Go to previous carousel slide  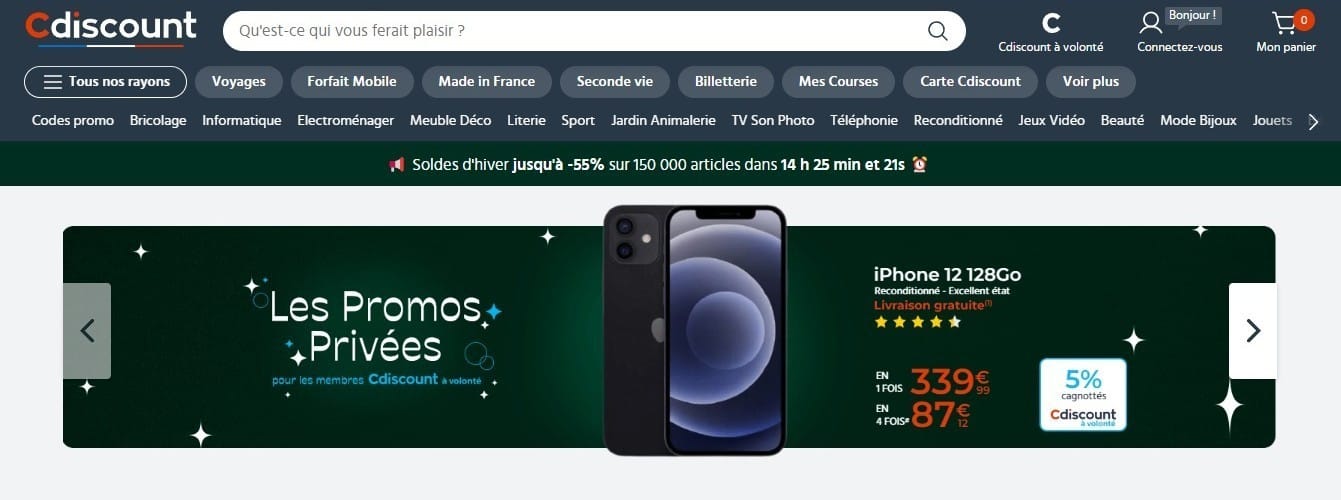tap(87, 331)
